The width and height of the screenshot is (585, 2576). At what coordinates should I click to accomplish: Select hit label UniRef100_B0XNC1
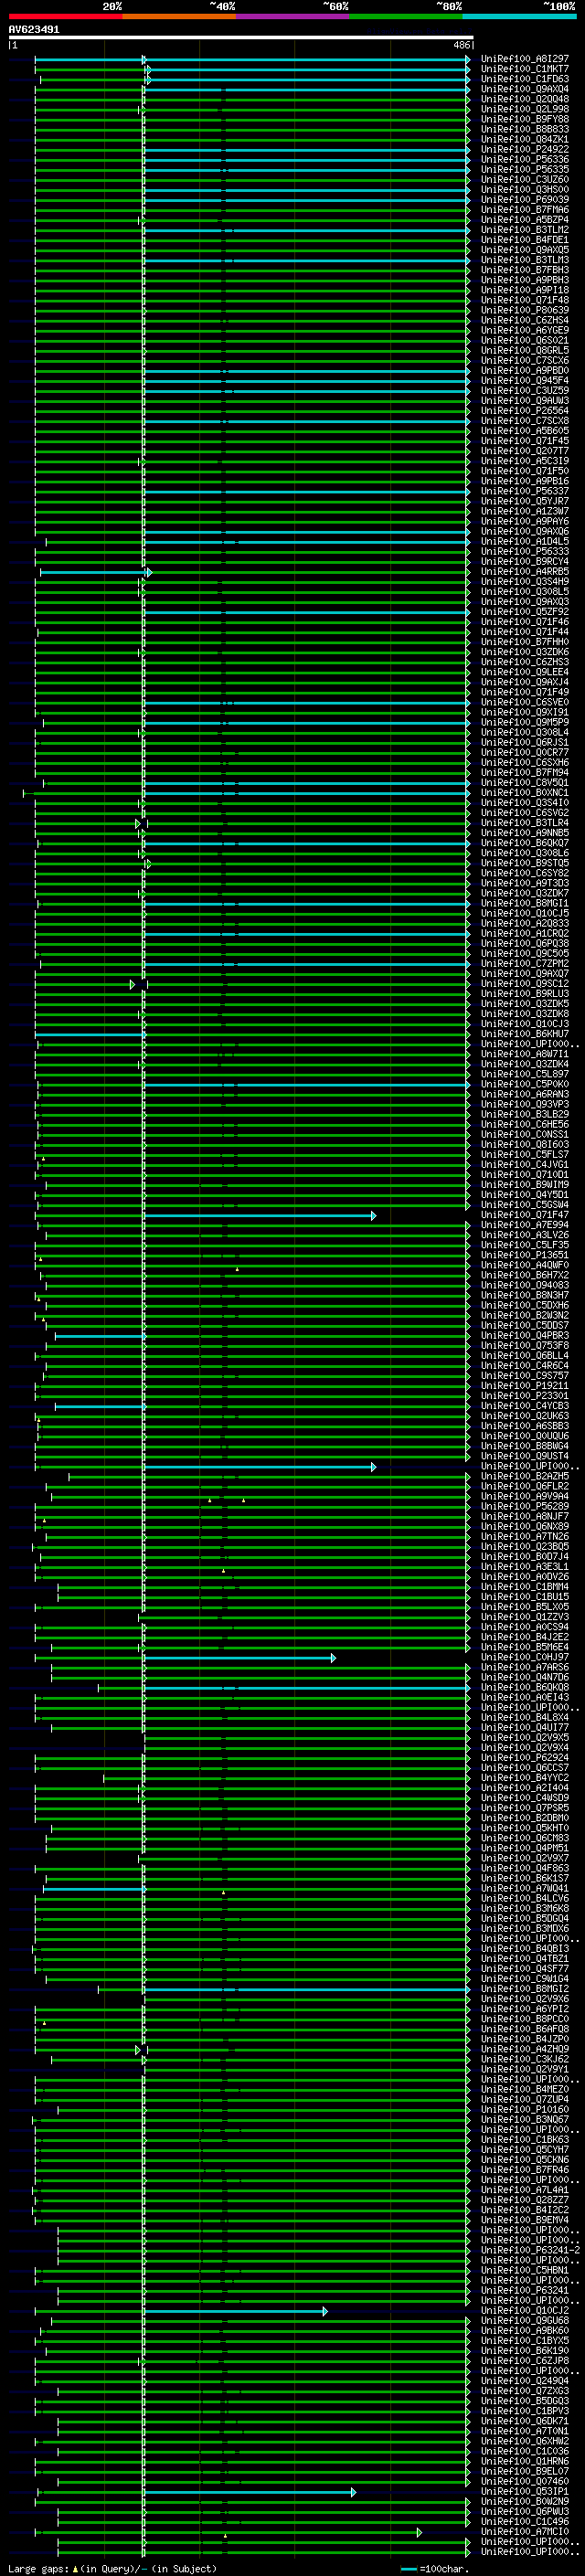524,792
